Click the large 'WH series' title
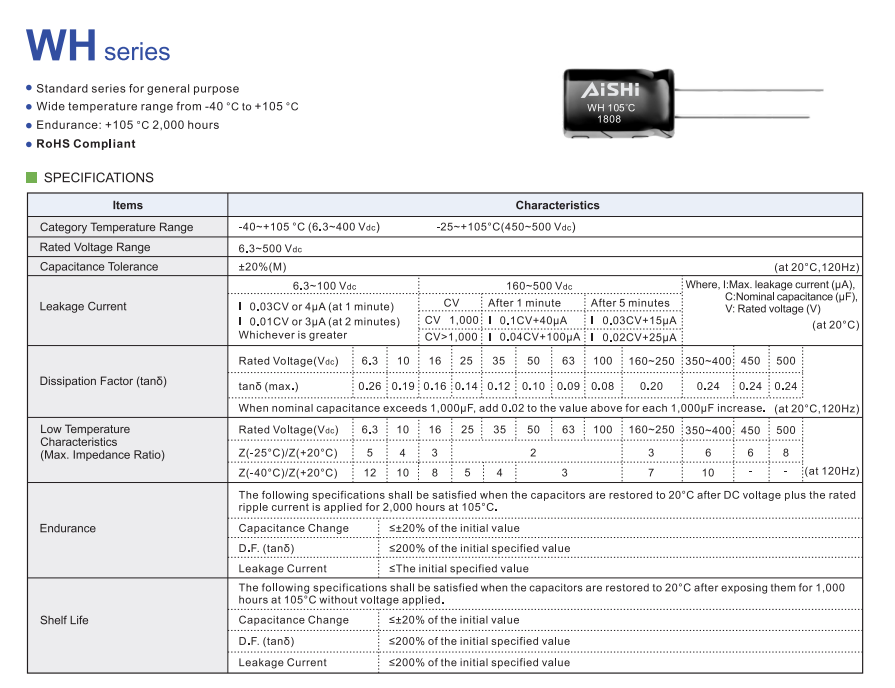 click(98, 47)
